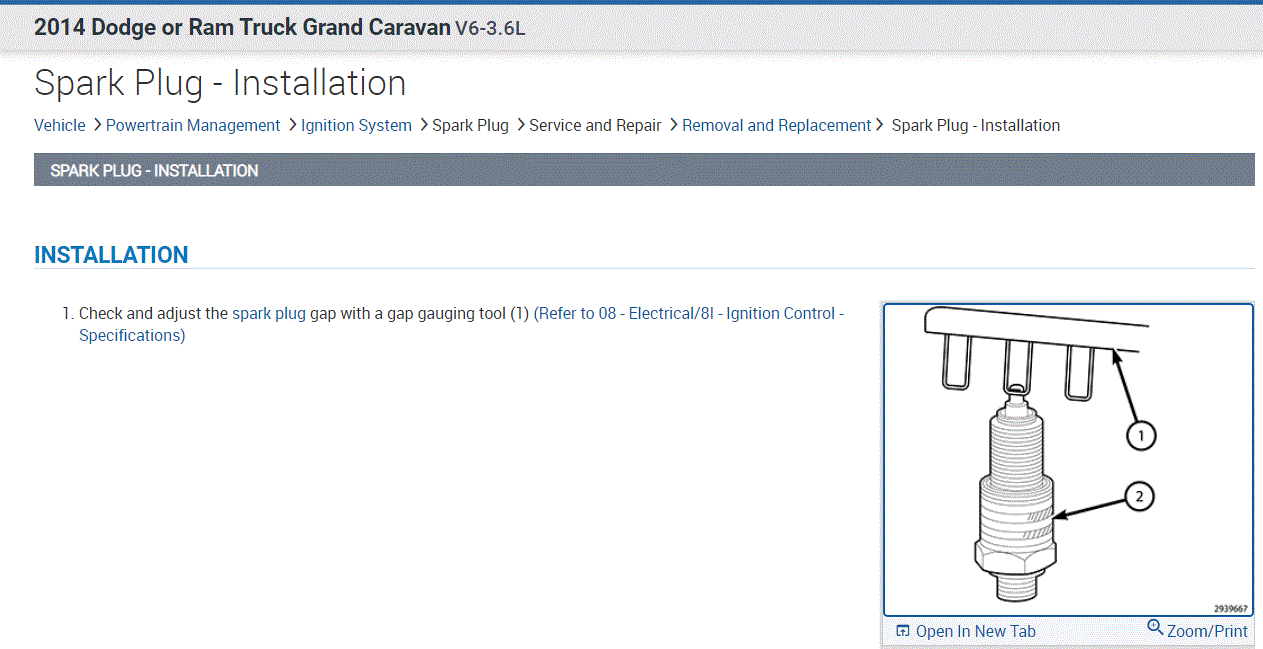Viewport: 1263px width, 649px height.
Task: Click the chevron before Removal and Replacement
Action: [x=673, y=125]
